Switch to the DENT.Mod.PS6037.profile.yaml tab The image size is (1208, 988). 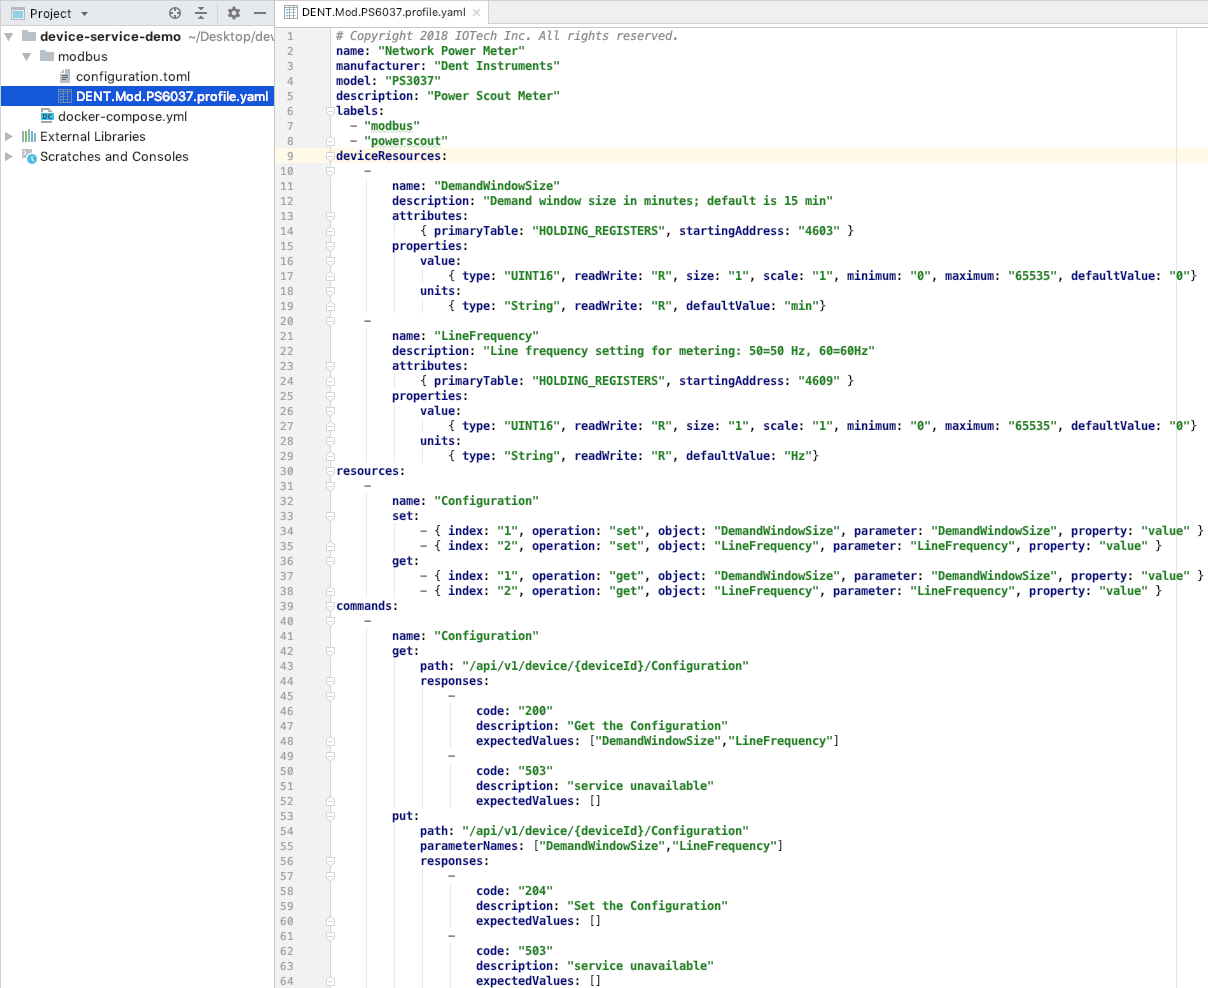click(x=382, y=13)
